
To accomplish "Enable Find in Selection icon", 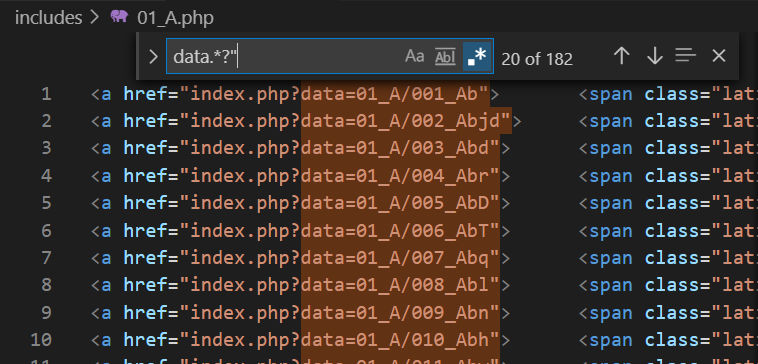I will click(685, 56).
